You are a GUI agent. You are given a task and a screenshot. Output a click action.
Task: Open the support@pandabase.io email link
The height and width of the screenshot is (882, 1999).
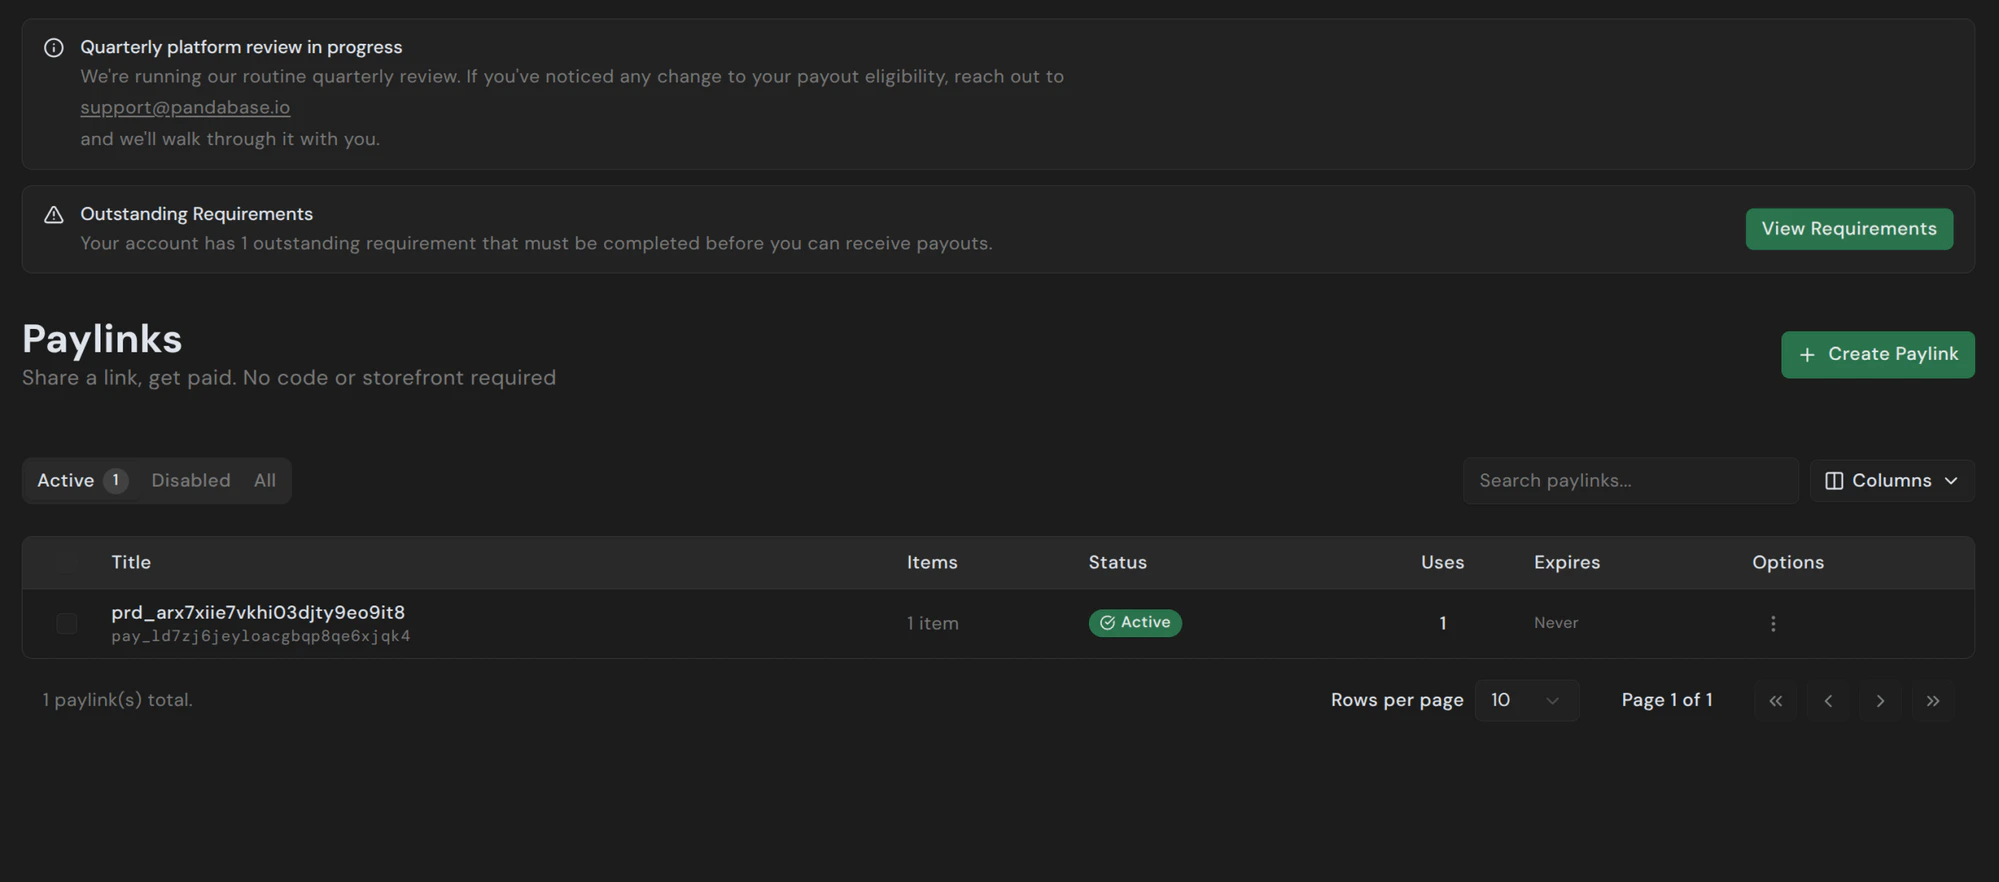point(185,107)
